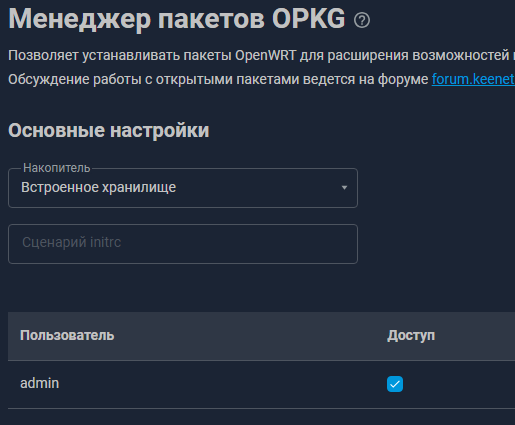Click the word настройки in the section heading
Viewport: 515px width, 425px height.
tap(159, 130)
